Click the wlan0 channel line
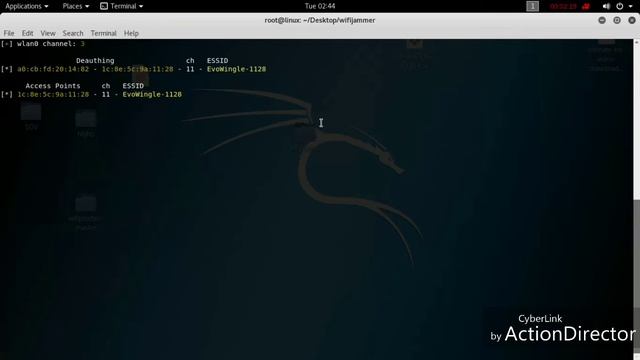The image size is (640, 360). [42, 44]
